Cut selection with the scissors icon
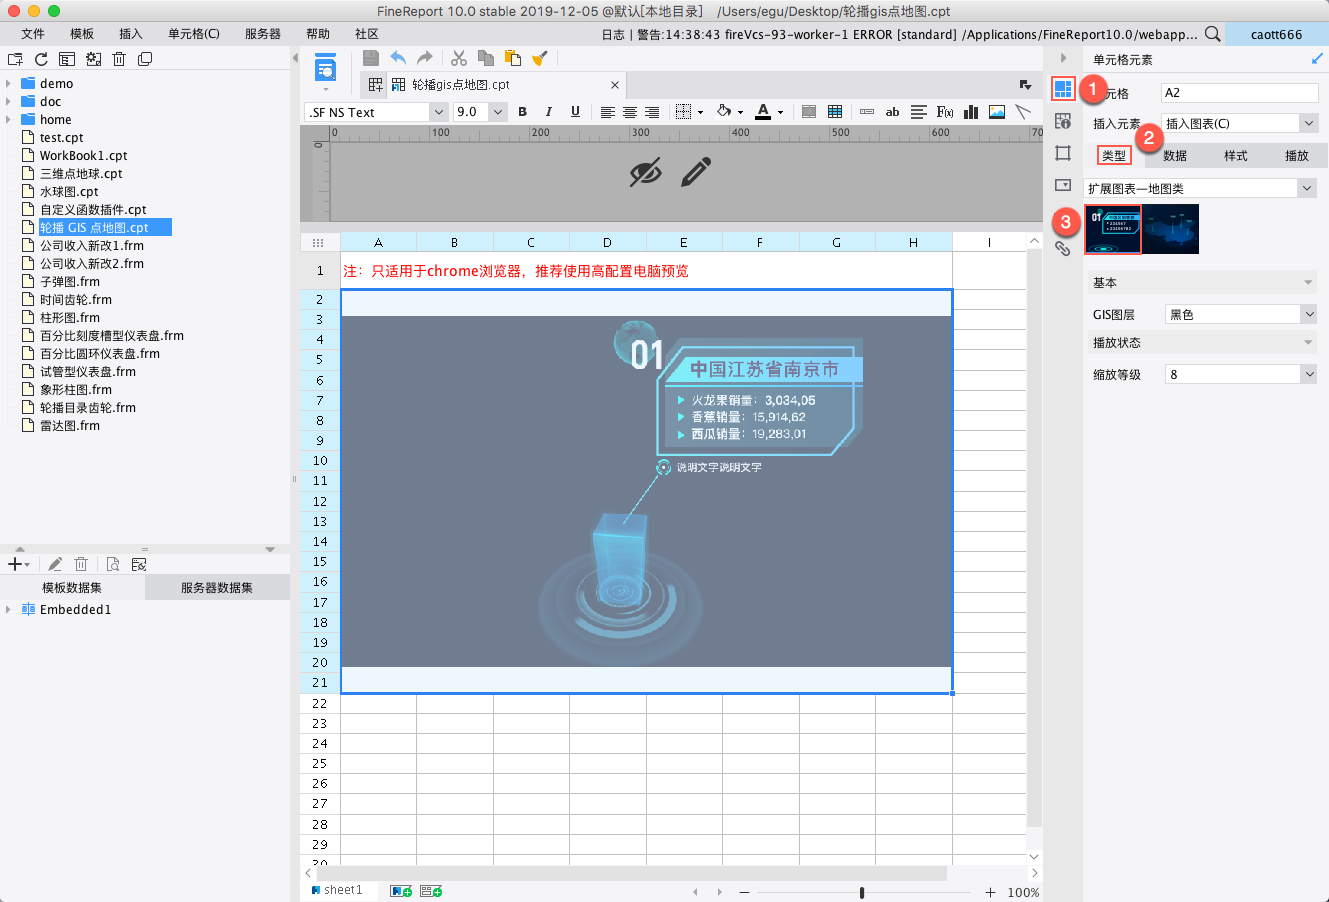Screen dimensions: 1329x902 coord(459,58)
